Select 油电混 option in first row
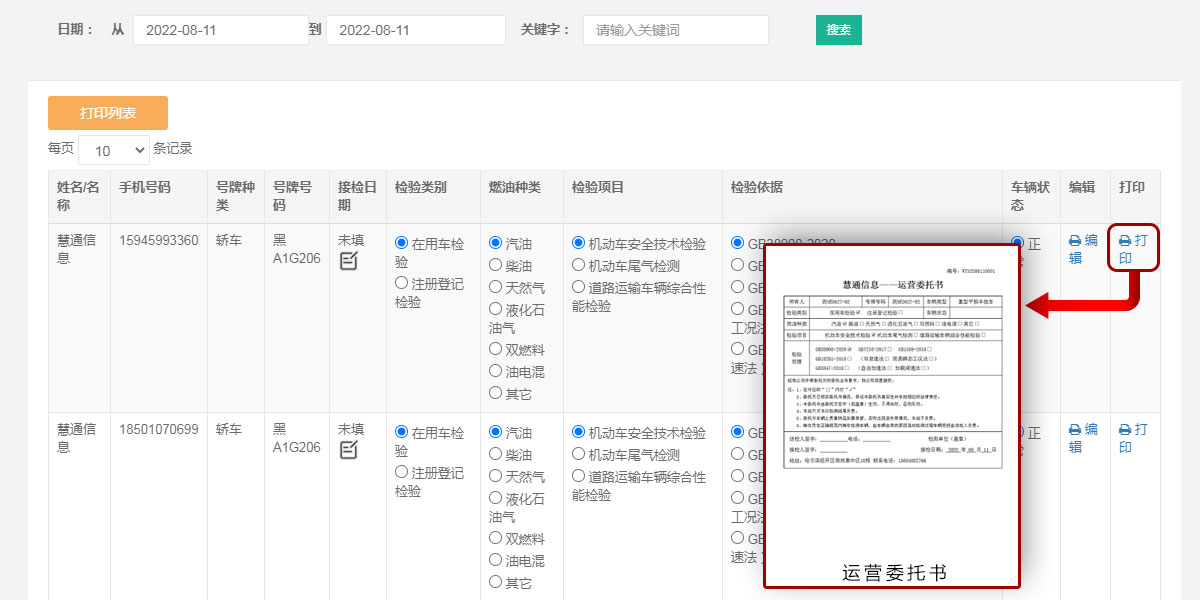 pos(496,371)
